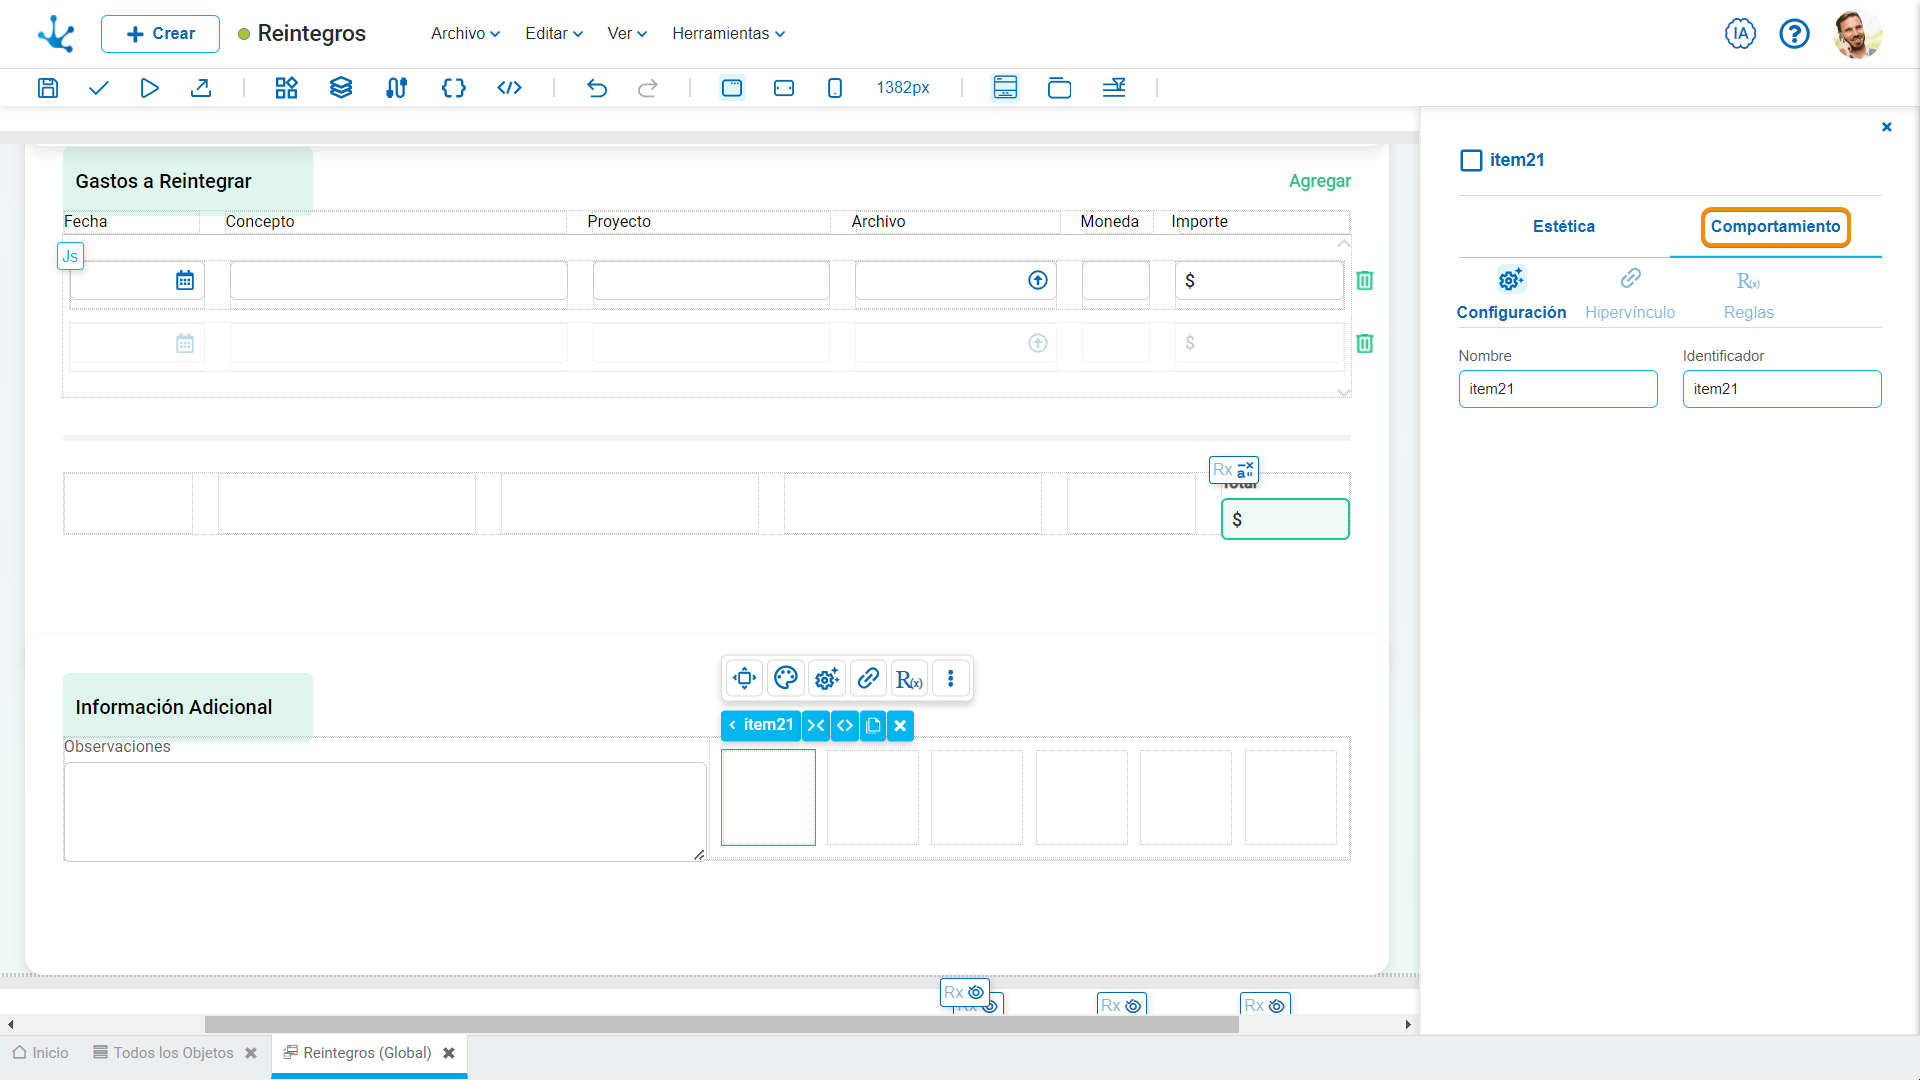Click the publish export icon
Image resolution: width=1920 pixels, height=1080 pixels.
(x=201, y=88)
